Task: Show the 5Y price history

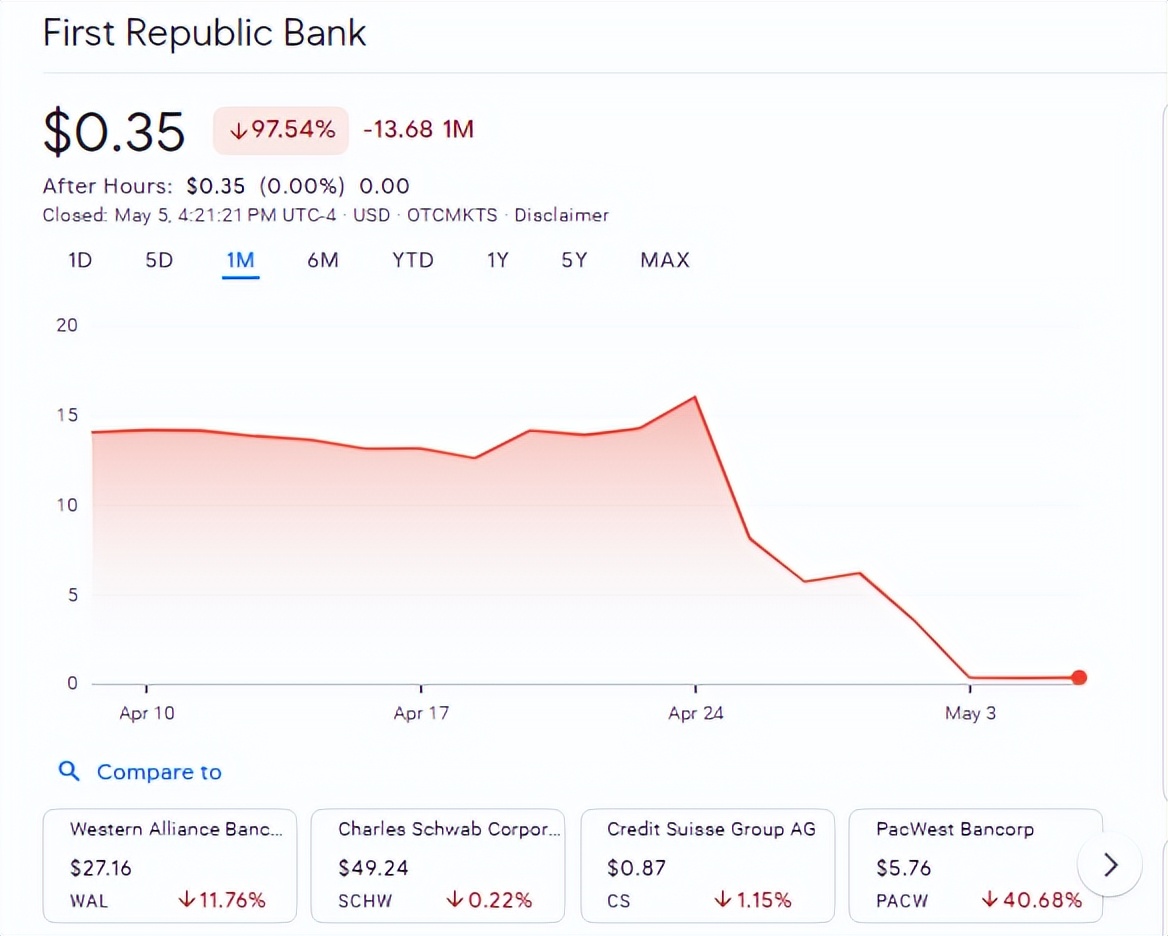Action: pos(574,260)
